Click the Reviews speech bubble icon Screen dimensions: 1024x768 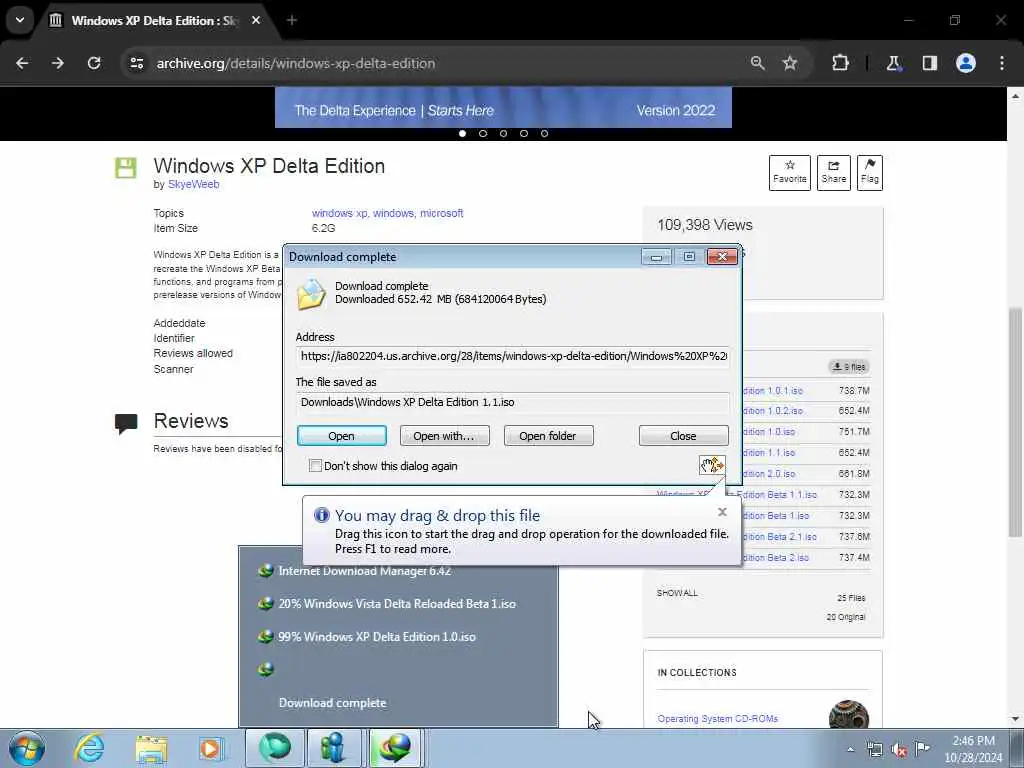pos(126,423)
